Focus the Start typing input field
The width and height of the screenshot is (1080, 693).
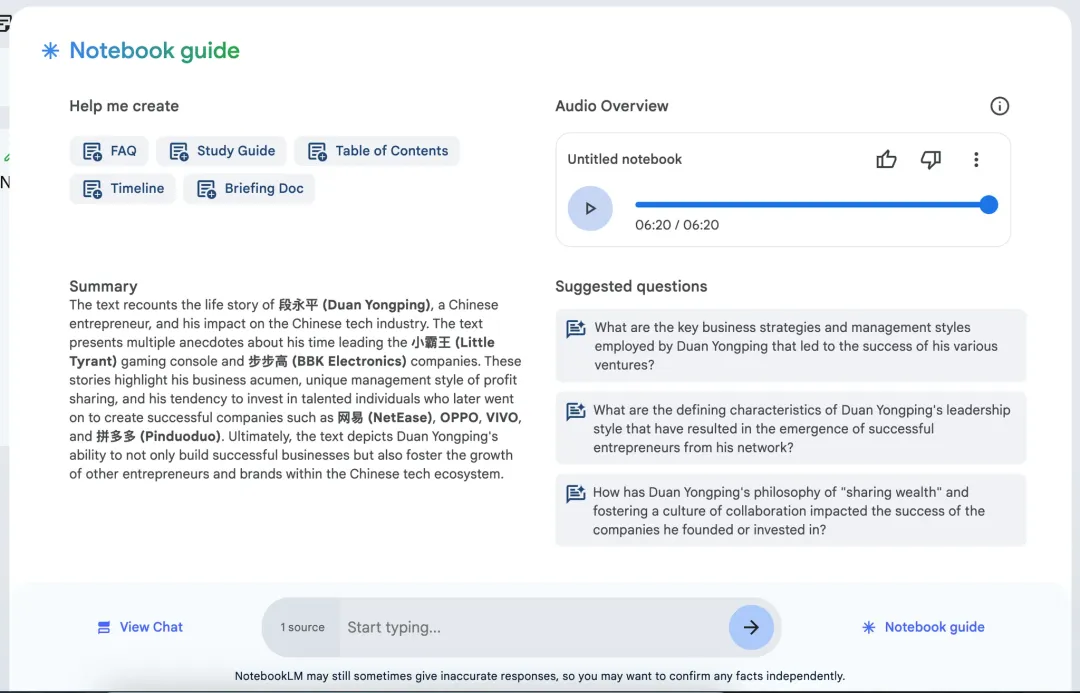534,628
